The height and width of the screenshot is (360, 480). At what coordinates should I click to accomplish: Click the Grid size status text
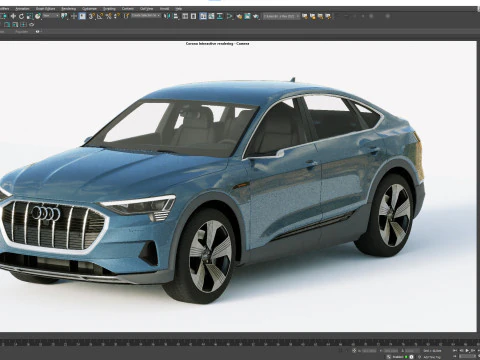tap(432, 351)
